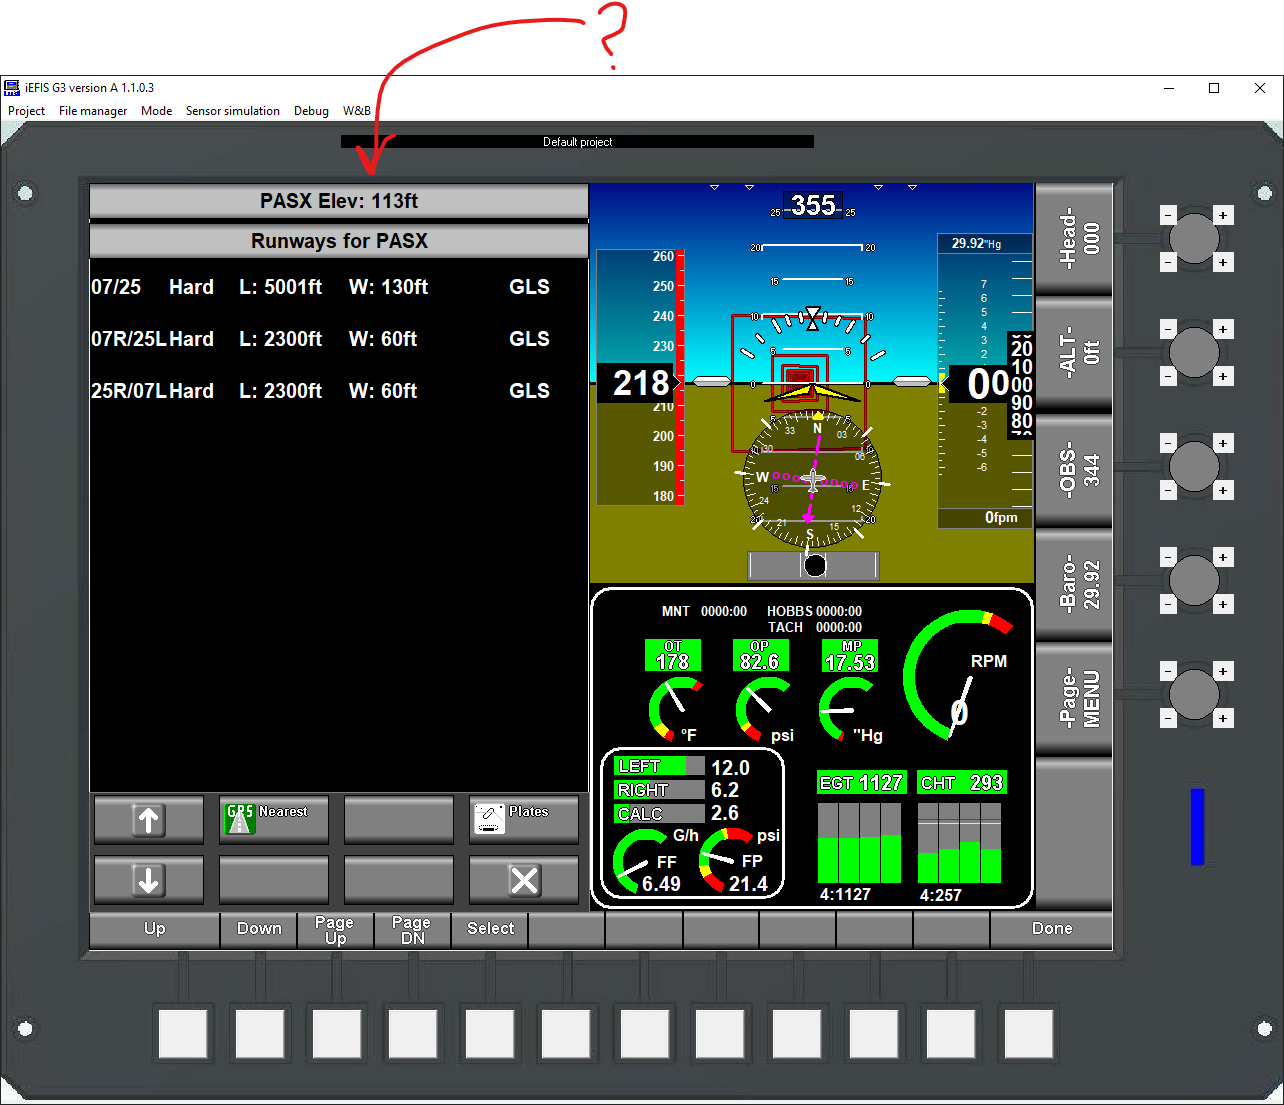The image size is (1284, 1105).
Task: Tap the down arrow touch button
Action: (x=149, y=880)
